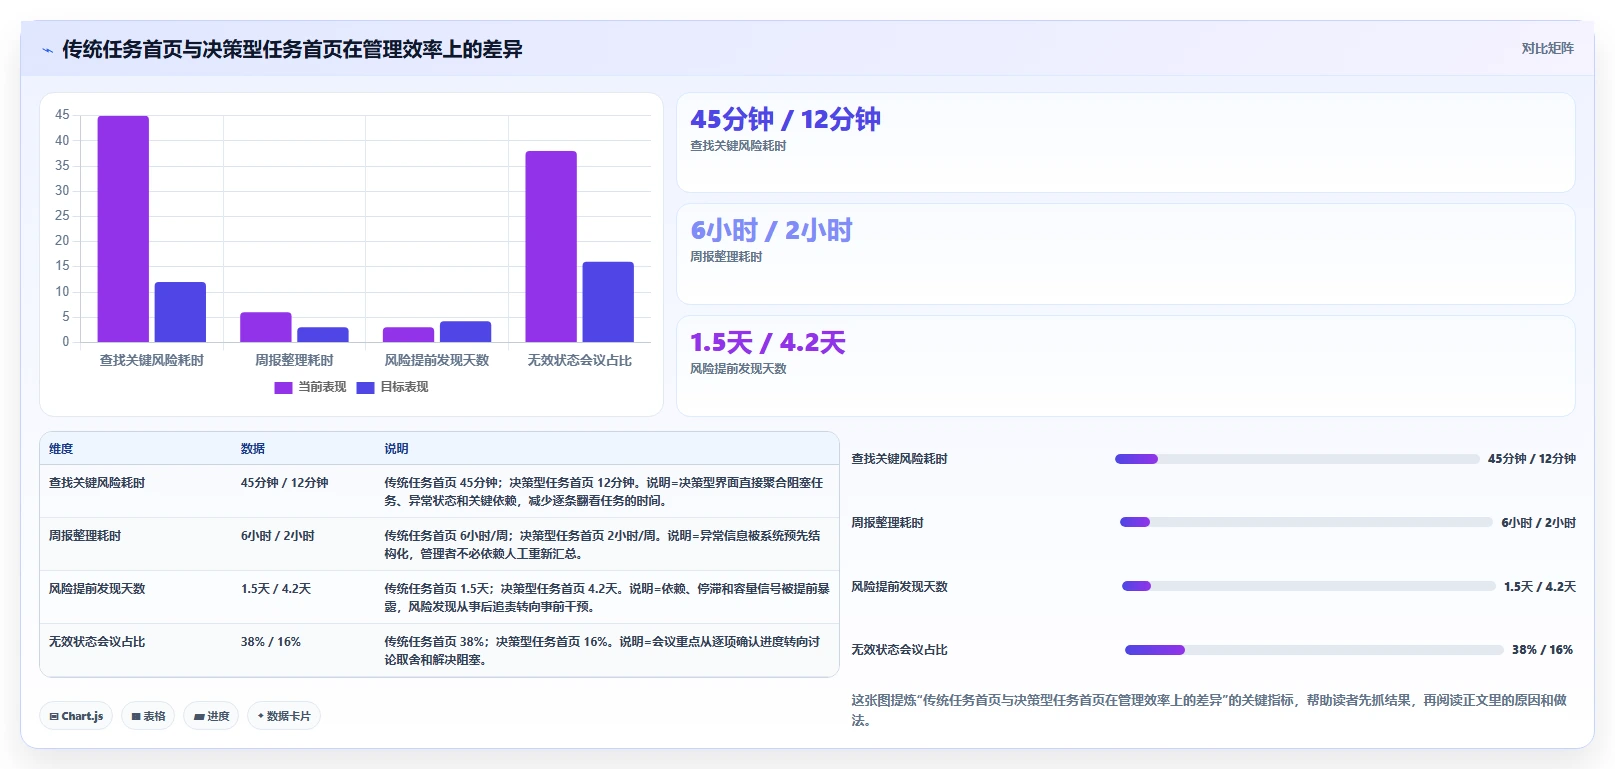Image resolution: width=1615 pixels, height=769 pixels.
Task: Click progress bar for 周报整理耗时
Action: (x=1306, y=522)
